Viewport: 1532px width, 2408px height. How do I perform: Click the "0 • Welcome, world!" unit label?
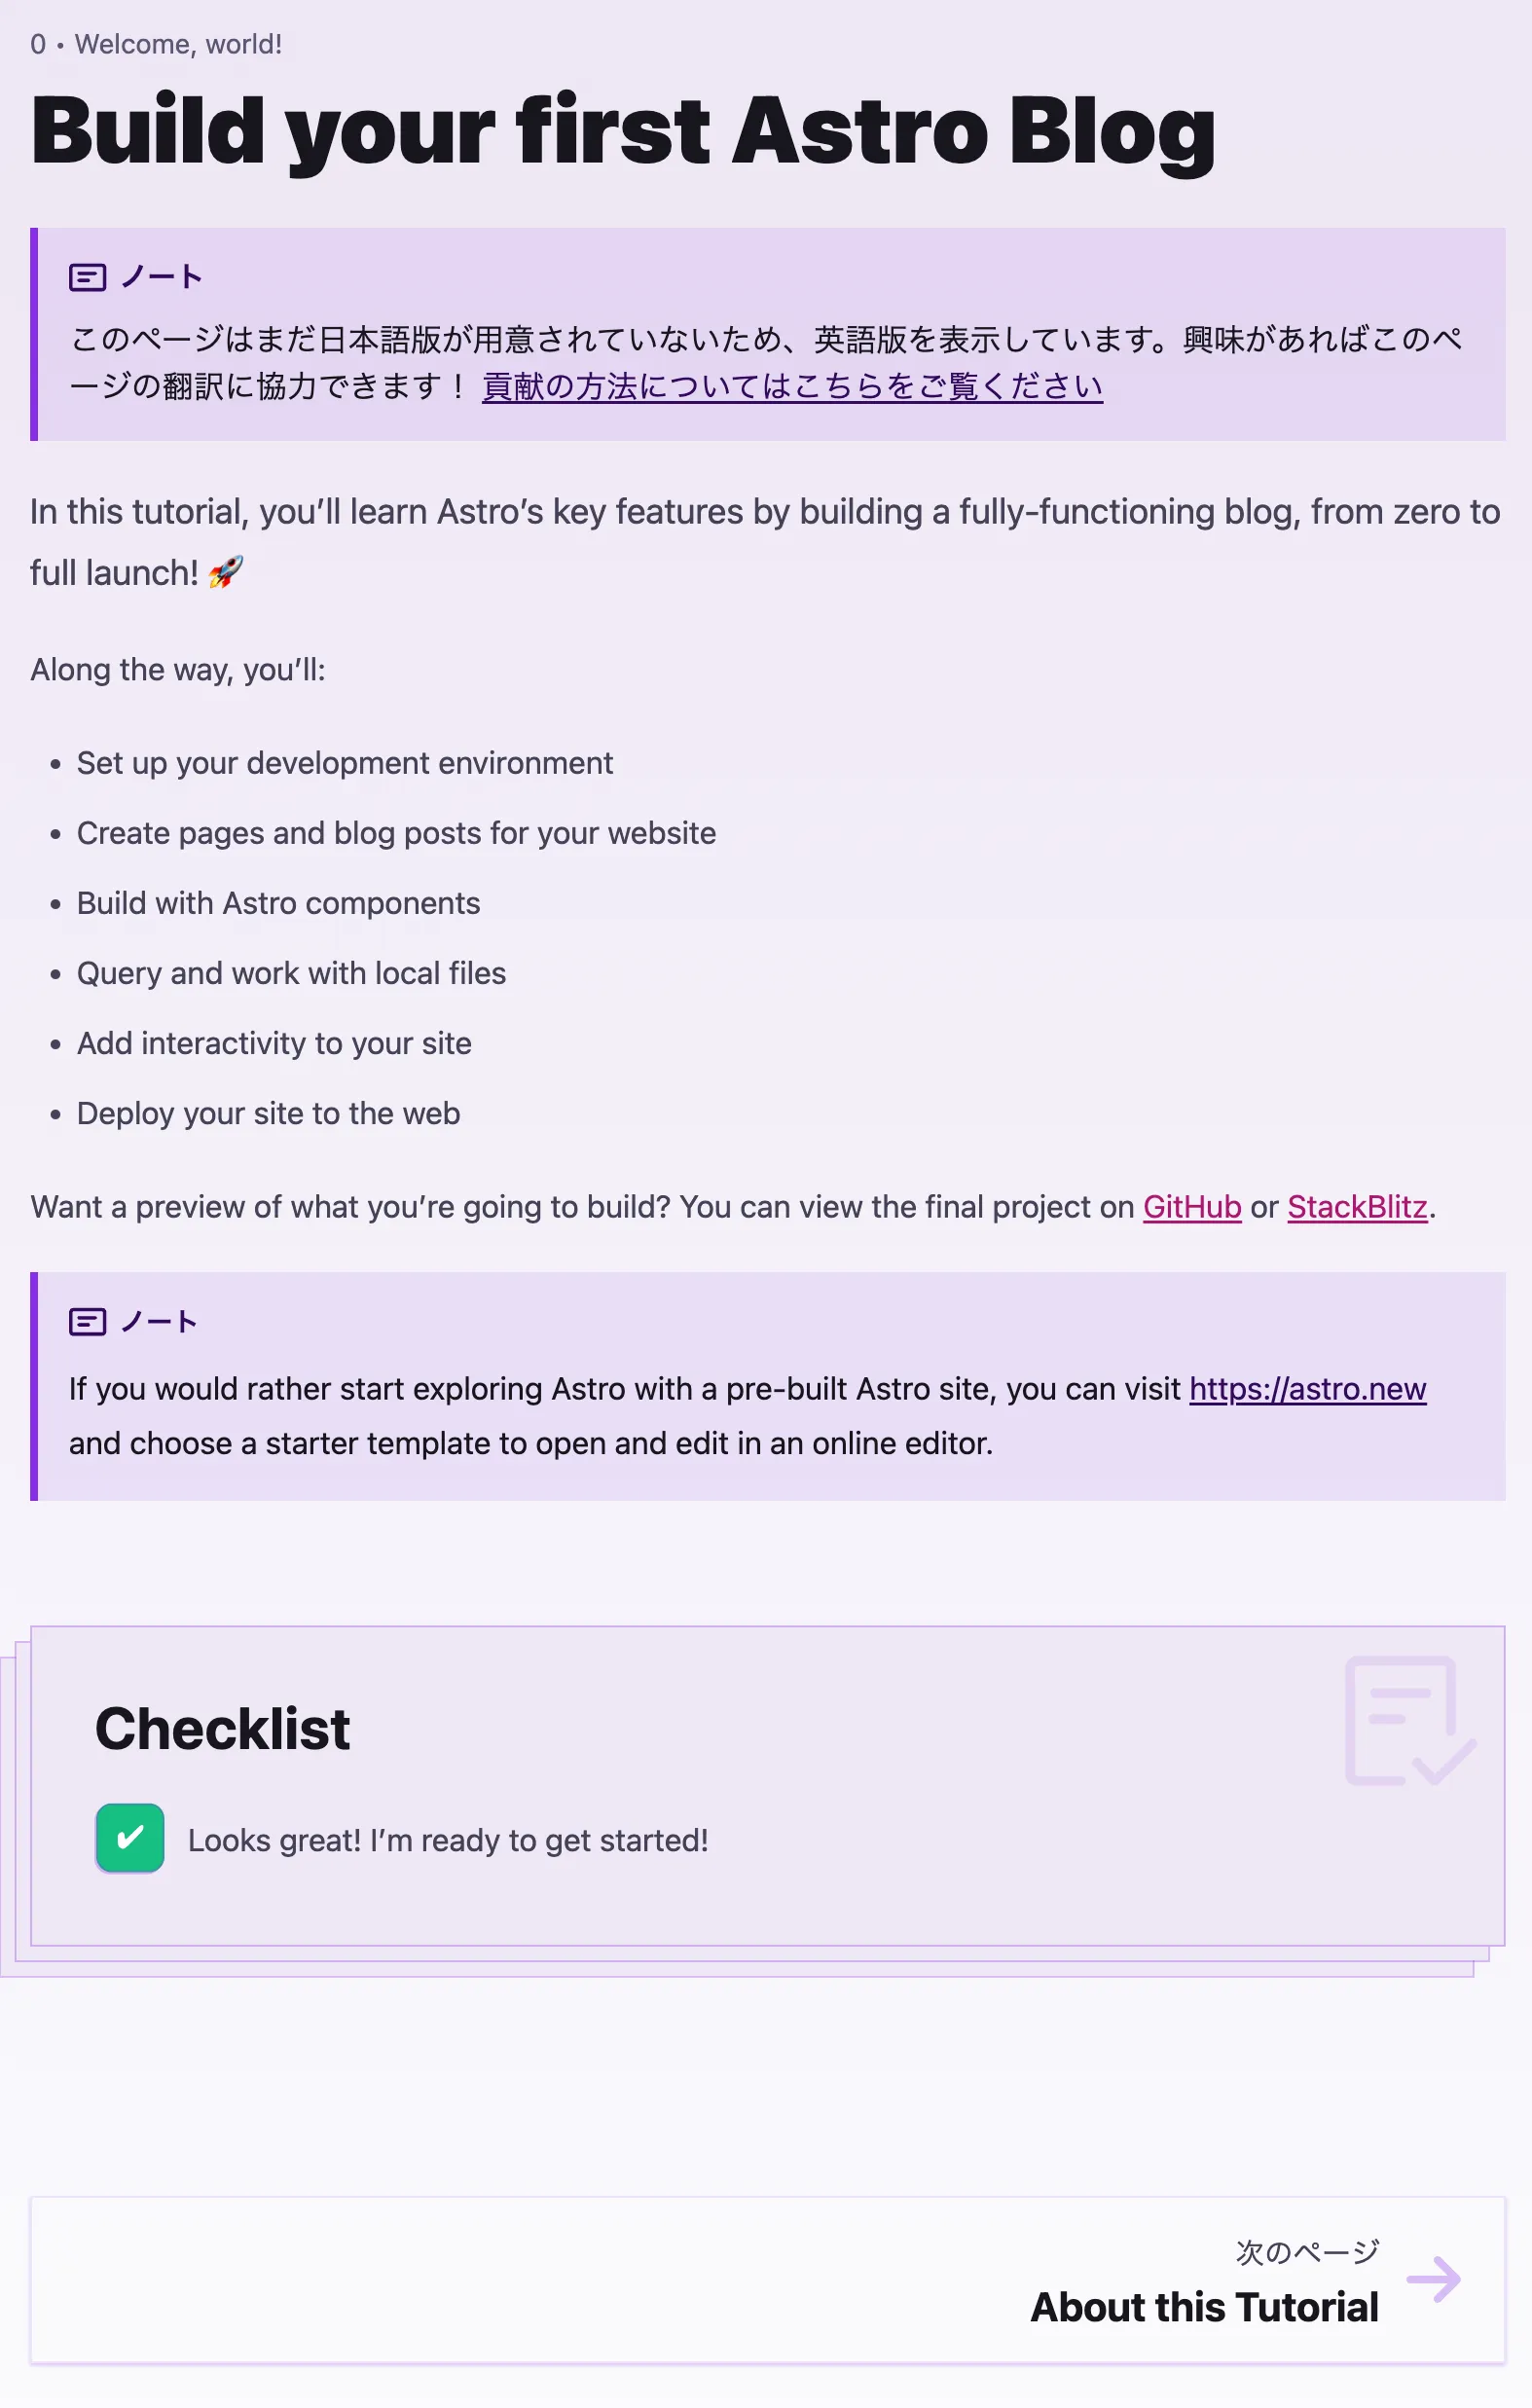point(156,44)
